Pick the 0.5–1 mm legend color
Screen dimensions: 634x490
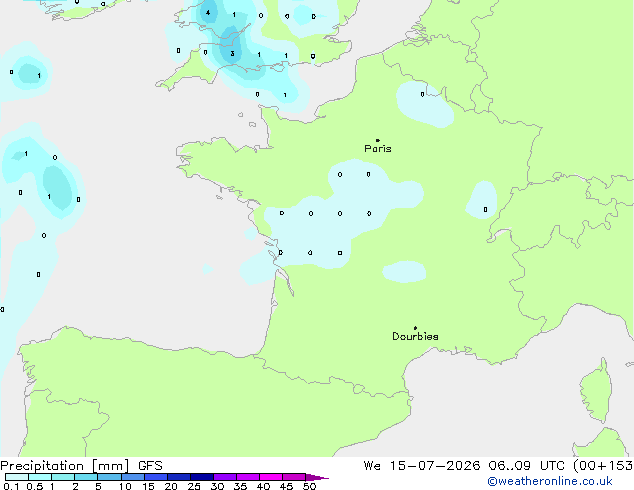40,477
